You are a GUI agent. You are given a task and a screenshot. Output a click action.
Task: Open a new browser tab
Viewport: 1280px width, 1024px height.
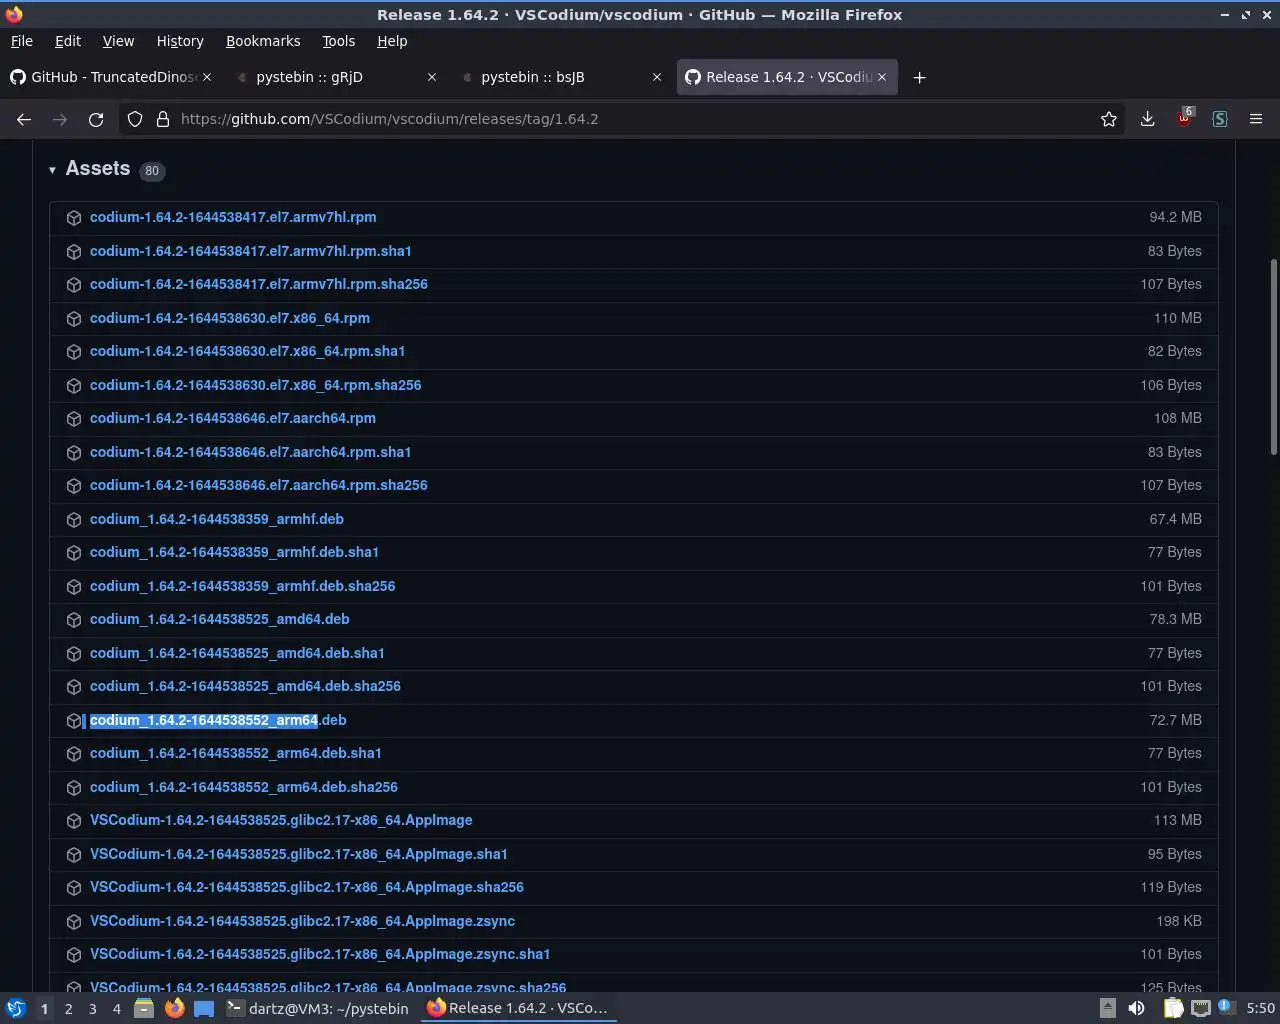[919, 77]
